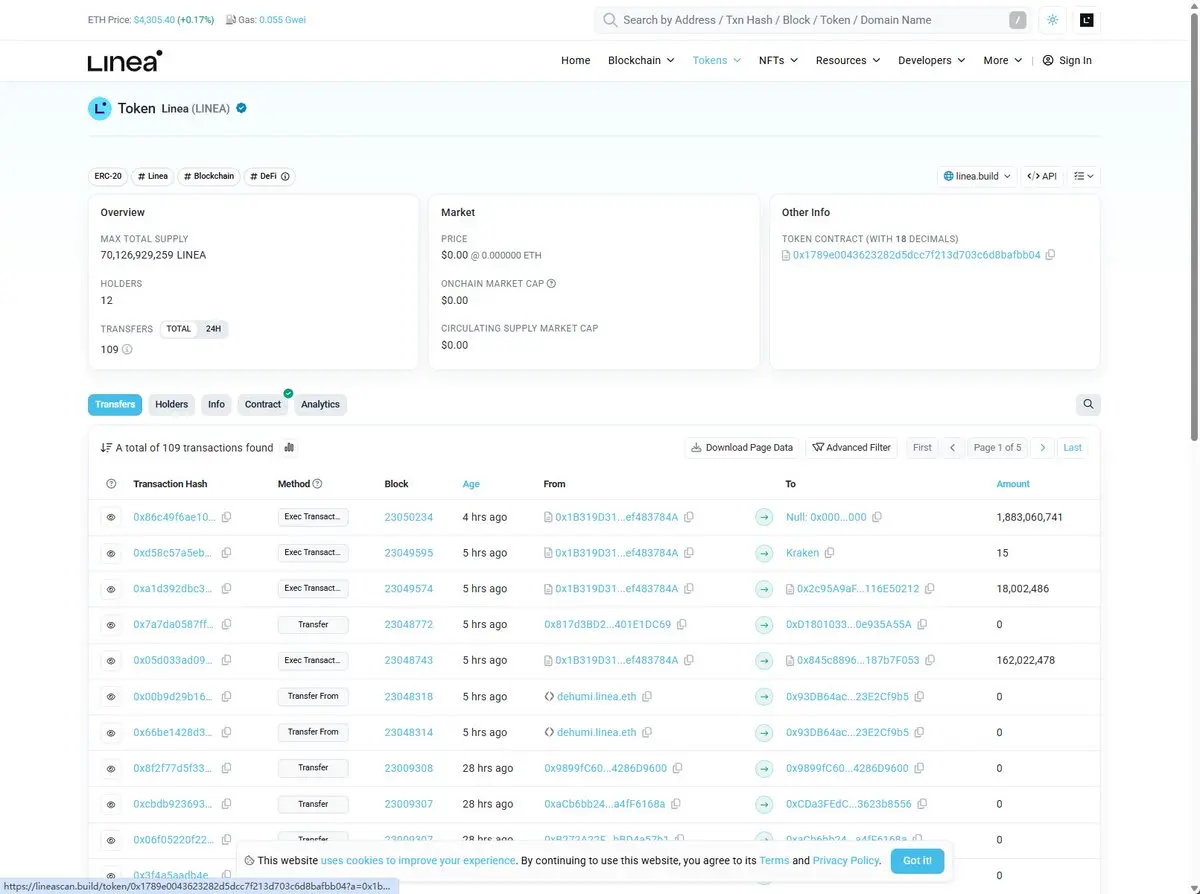Toggle the light/dark theme sun icon

[1052, 20]
